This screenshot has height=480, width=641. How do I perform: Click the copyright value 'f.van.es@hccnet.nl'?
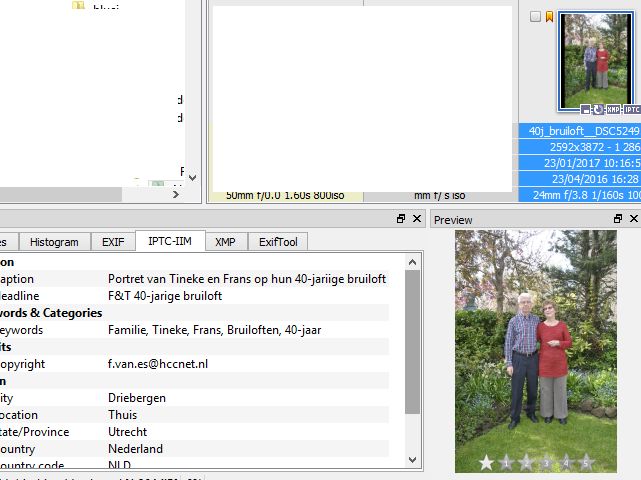pos(158,363)
